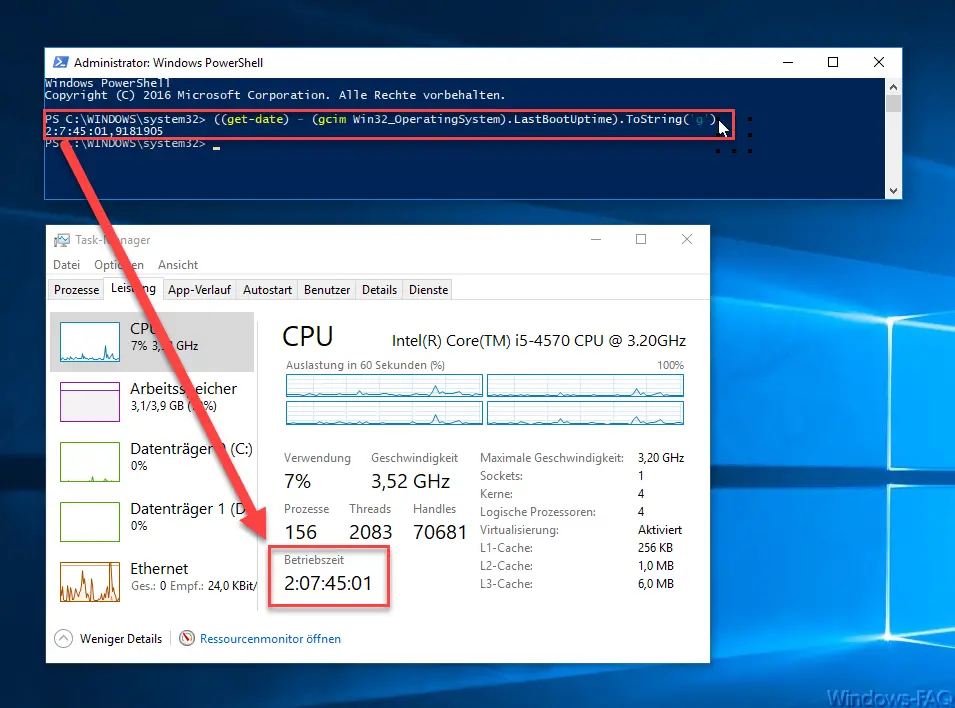
Task: Click the L1-Cache value 256 KB
Action: (655, 548)
